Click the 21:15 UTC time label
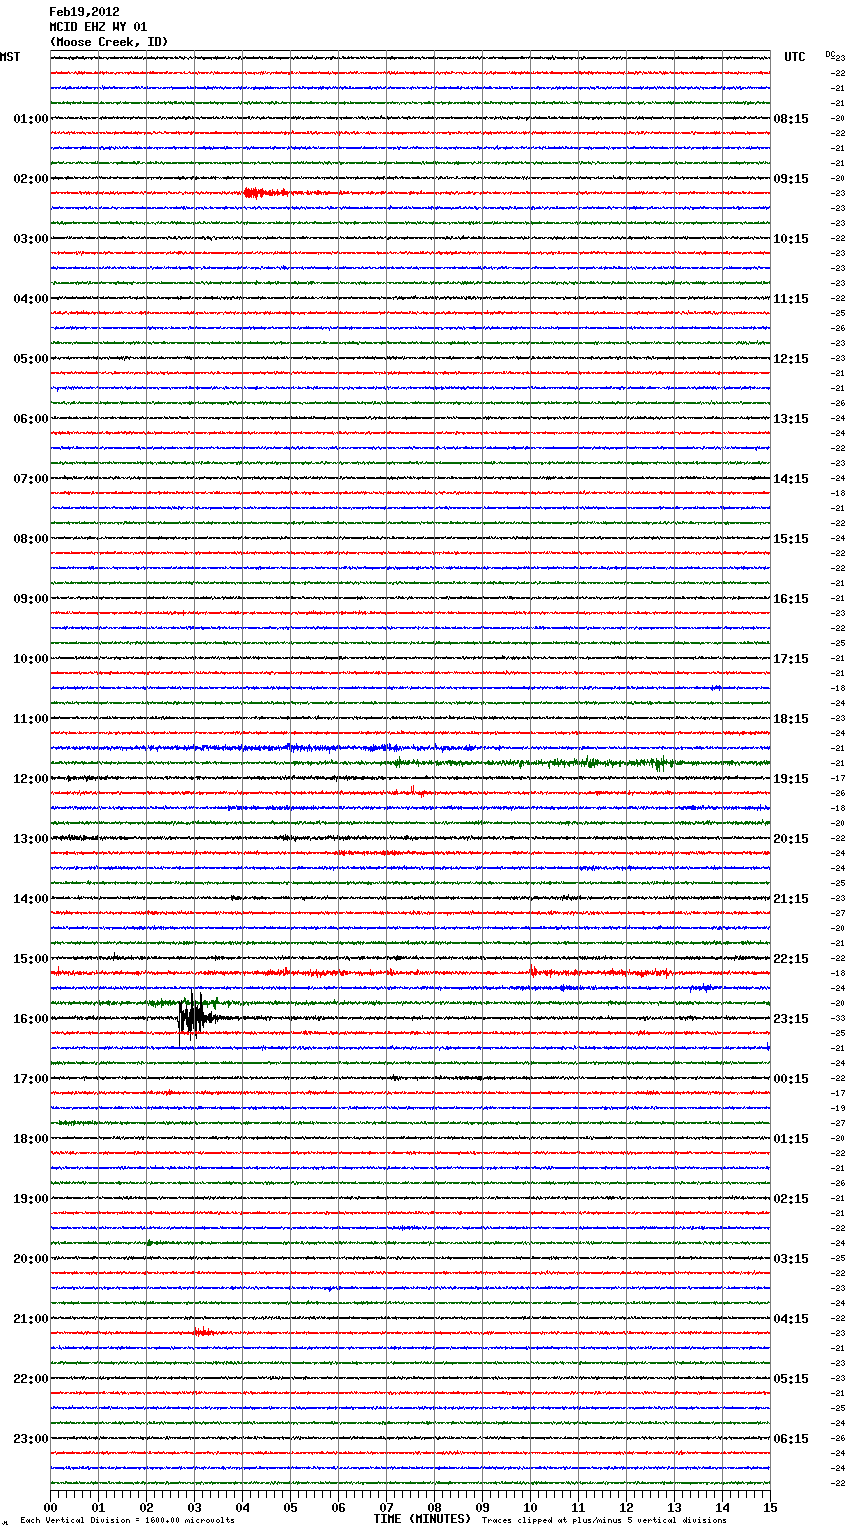The image size is (850, 1534). click(791, 899)
